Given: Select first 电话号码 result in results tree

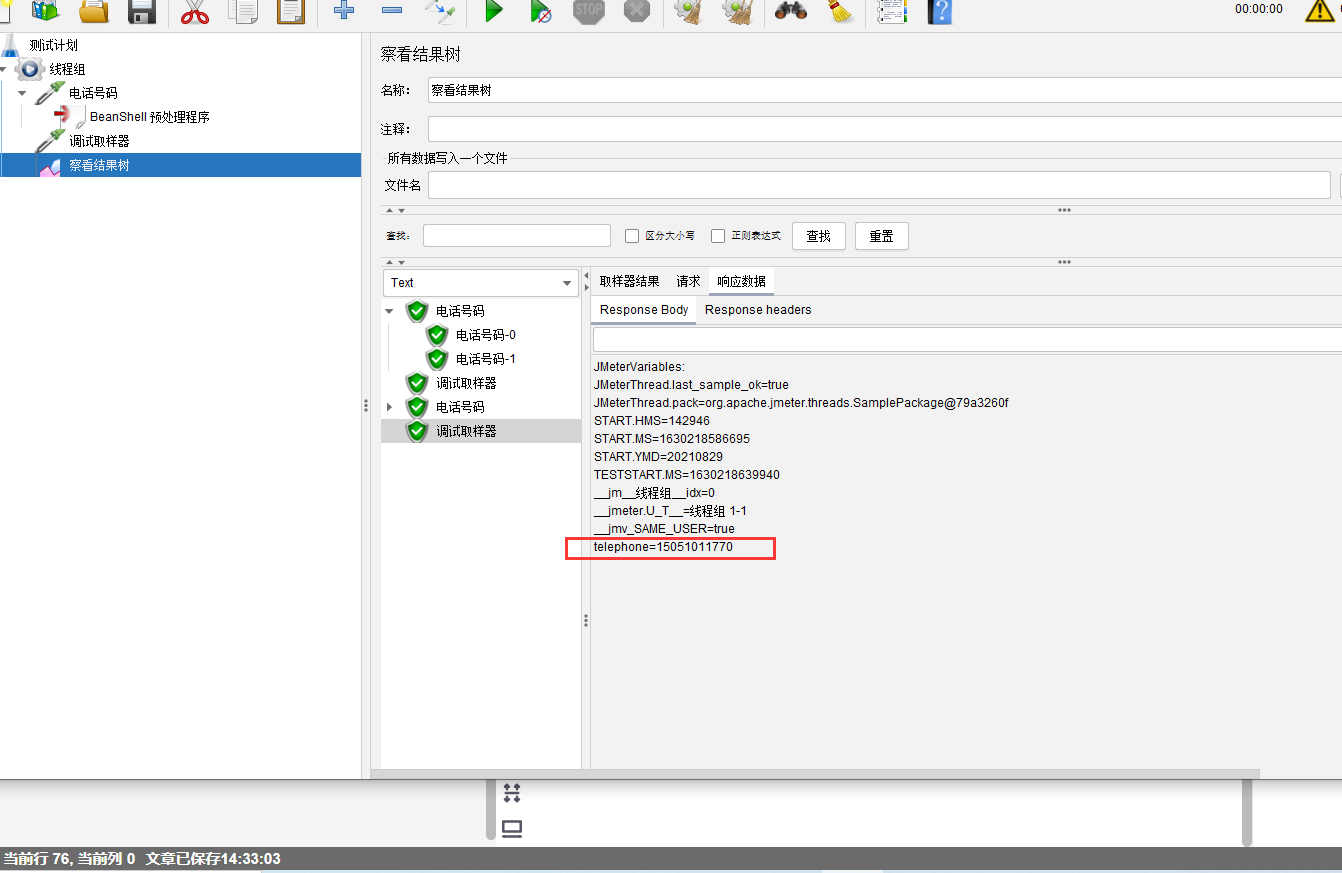Looking at the screenshot, I should pyautogui.click(x=460, y=311).
